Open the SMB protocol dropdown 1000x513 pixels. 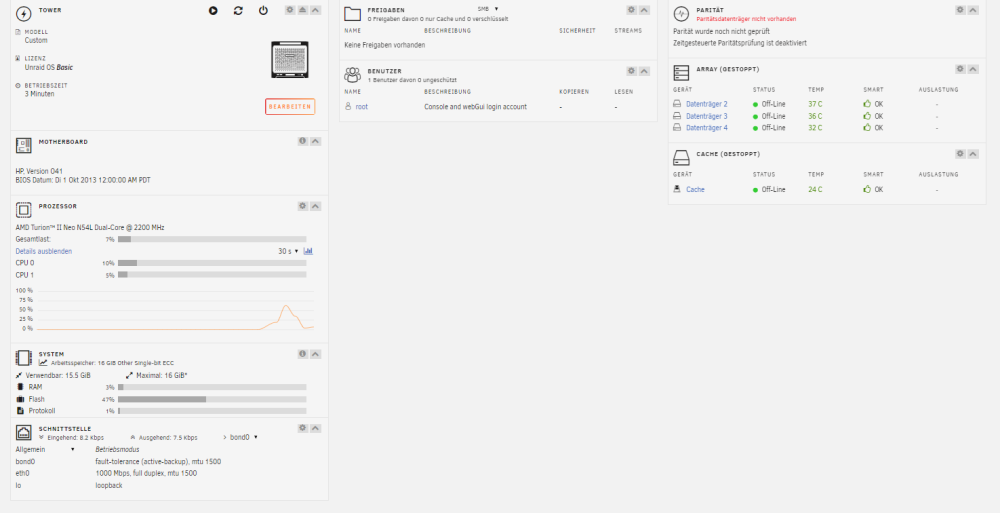click(x=488, y=9)
